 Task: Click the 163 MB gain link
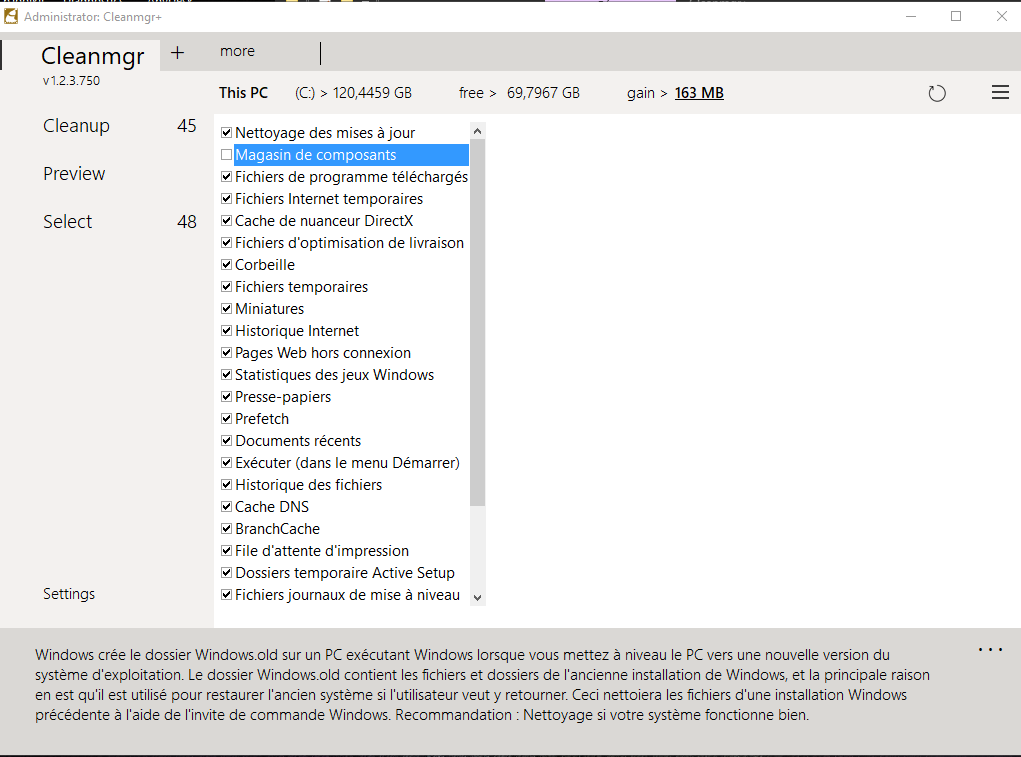tap(699, 93)
